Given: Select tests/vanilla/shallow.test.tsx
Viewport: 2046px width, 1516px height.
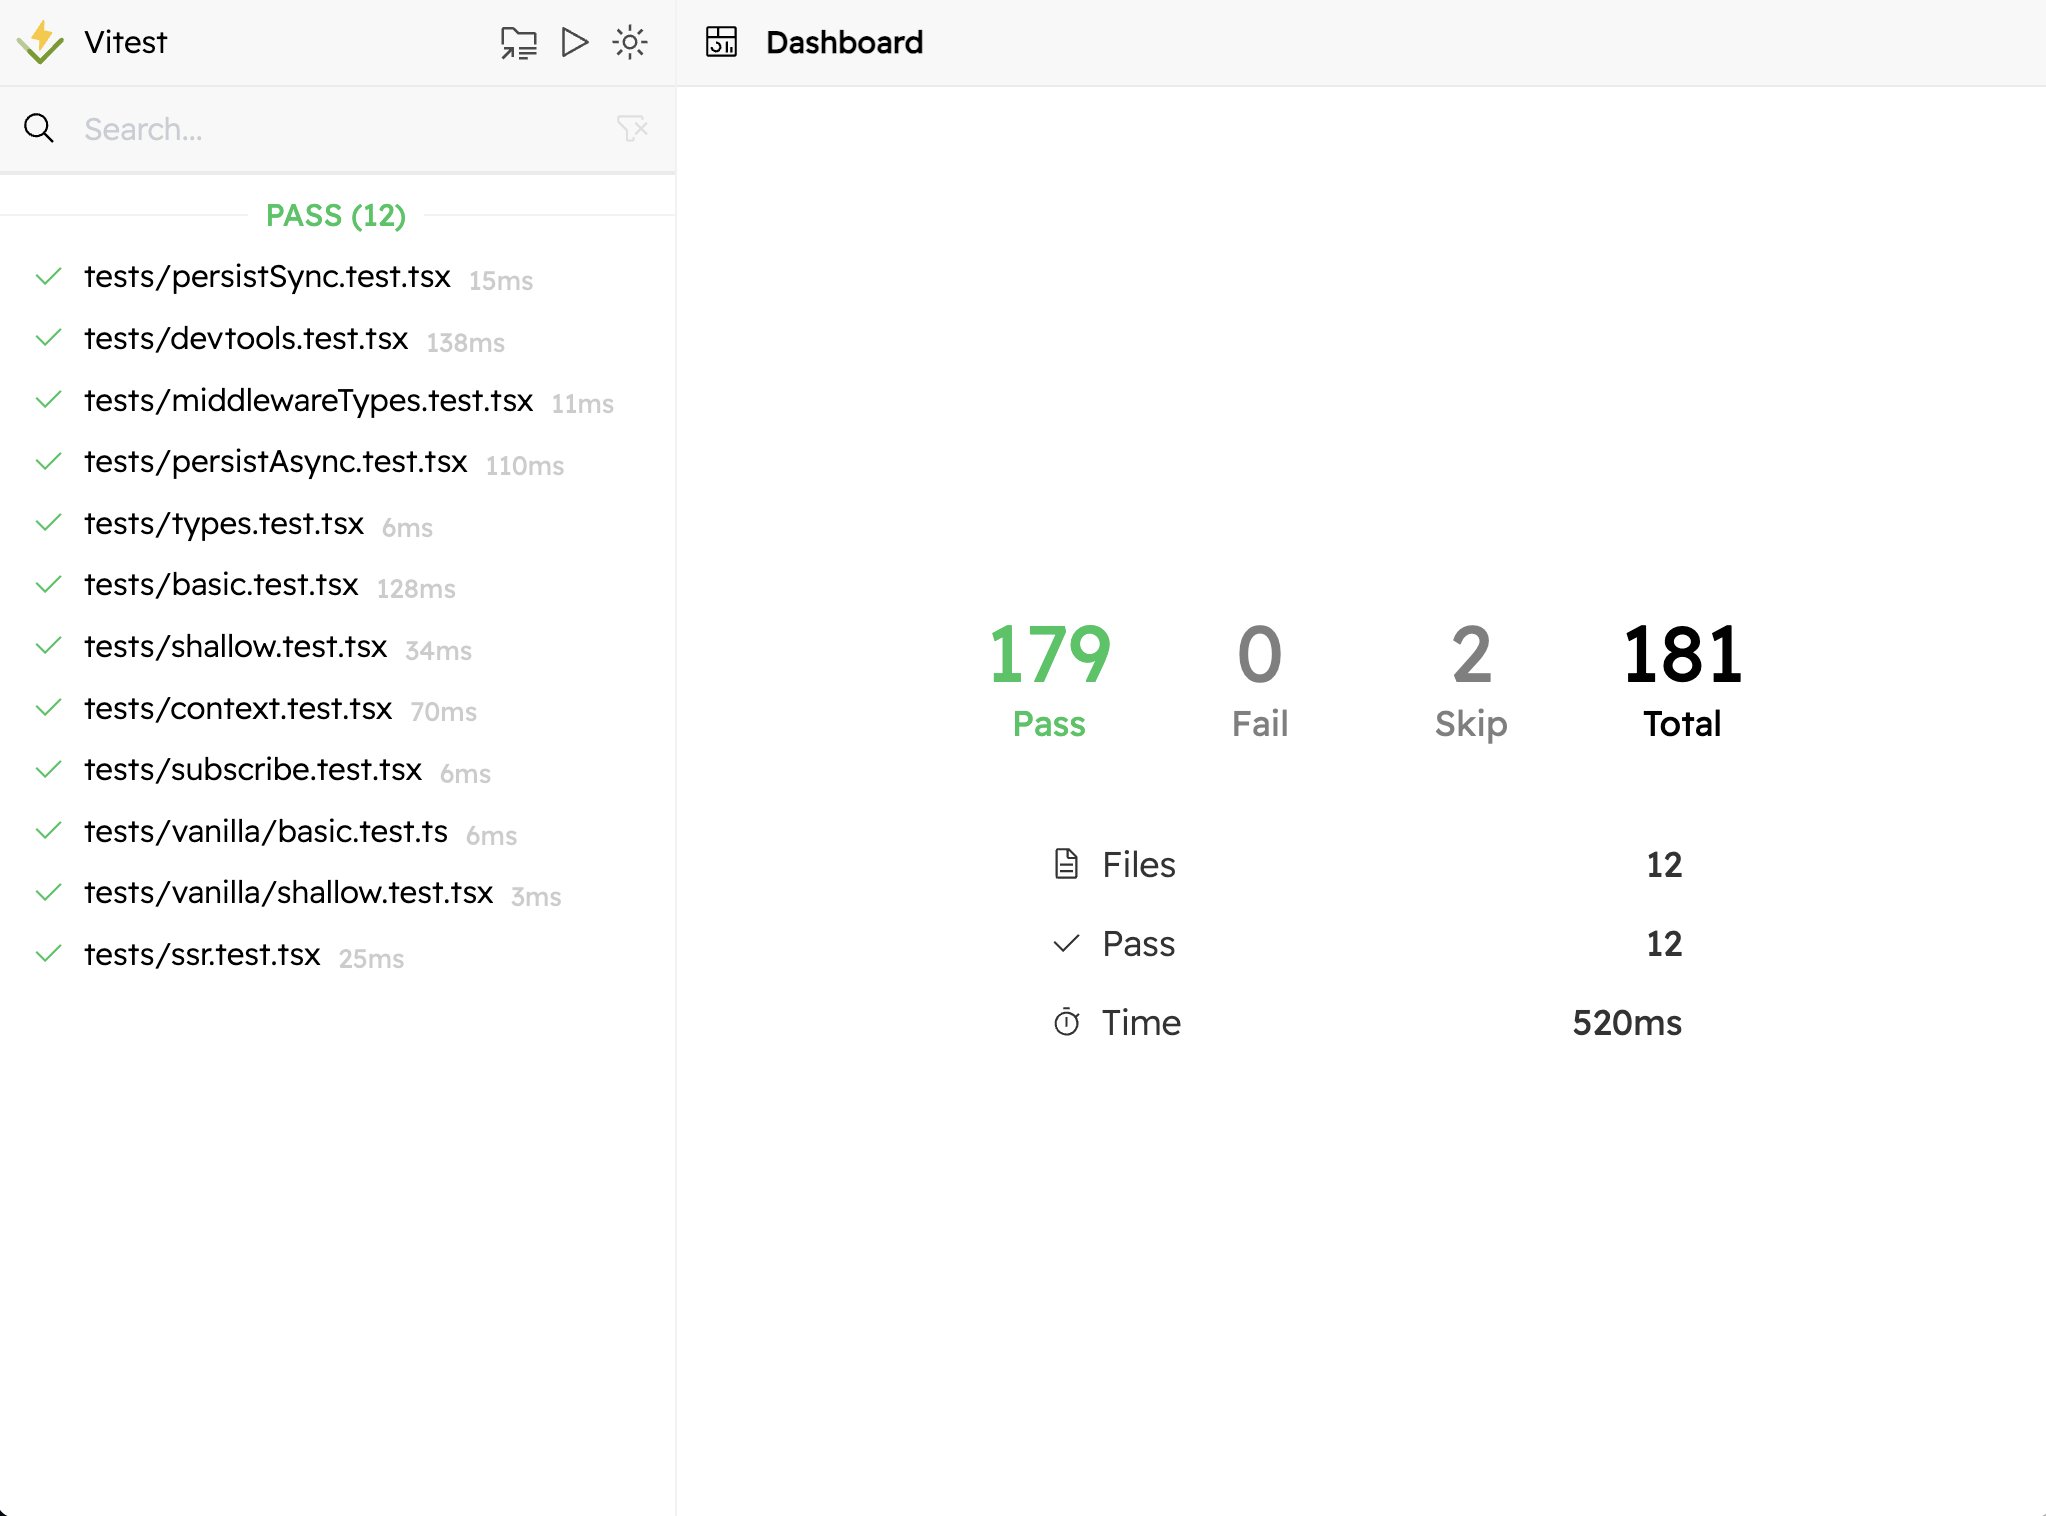Looking at the screenshot, I should click(x=288, y=893).
